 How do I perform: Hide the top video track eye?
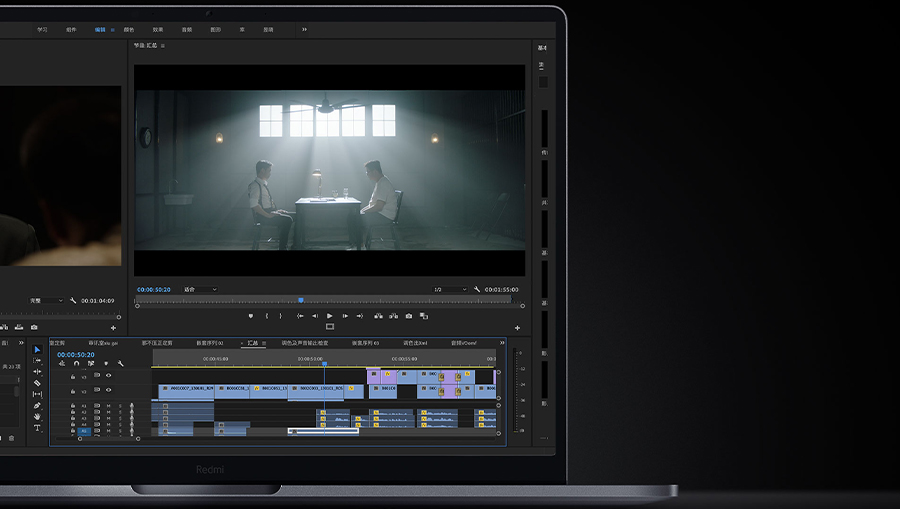108,375
